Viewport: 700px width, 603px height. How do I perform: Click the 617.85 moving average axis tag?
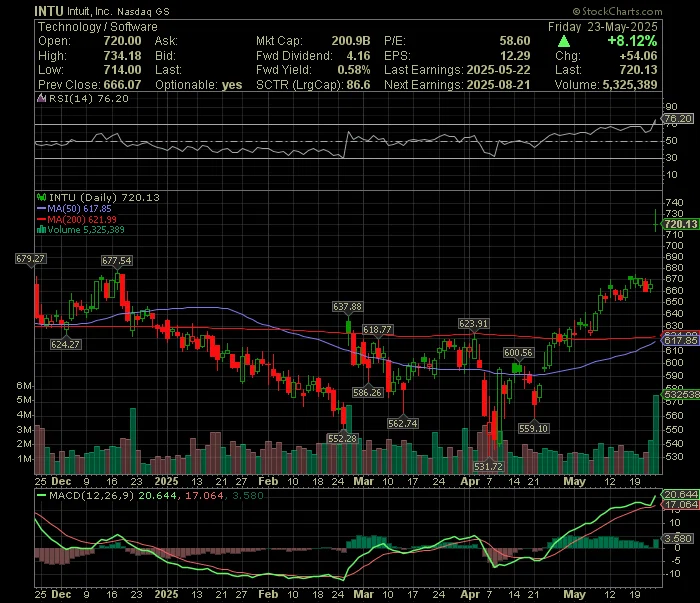tap(680, 341)
